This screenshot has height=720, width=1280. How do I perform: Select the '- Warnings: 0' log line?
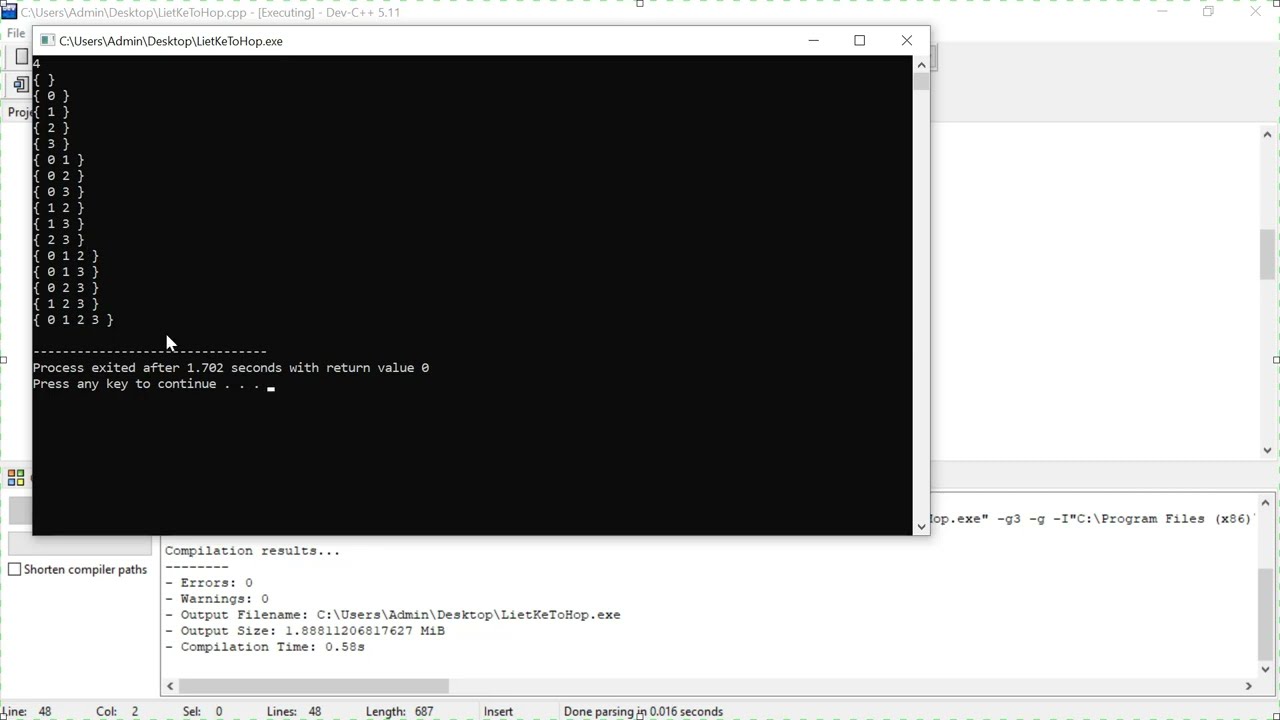pyautogui.click(x=216, y=599)
